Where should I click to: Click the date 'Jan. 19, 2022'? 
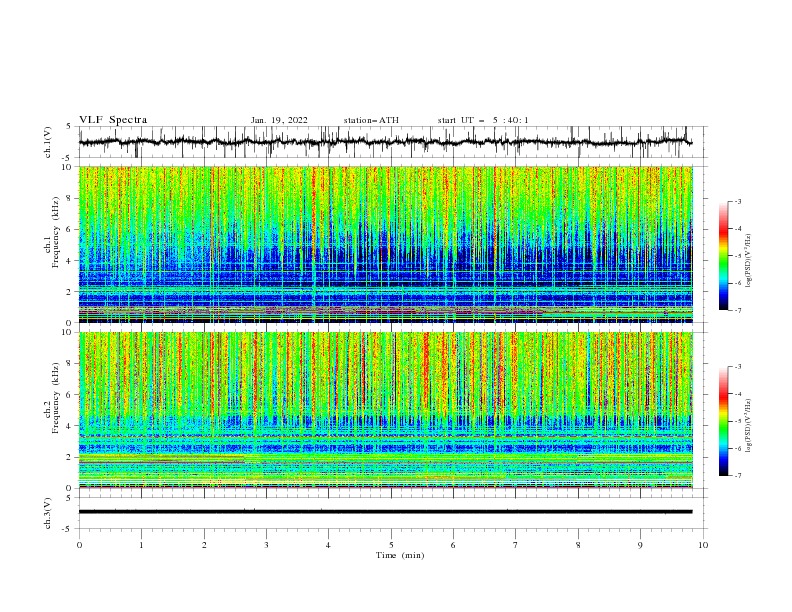279,120
